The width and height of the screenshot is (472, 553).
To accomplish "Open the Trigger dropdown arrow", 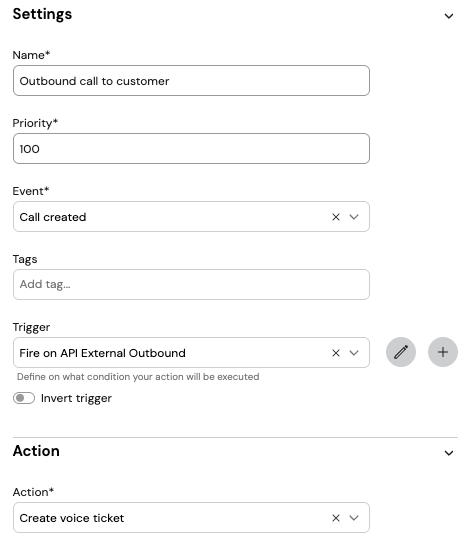I will coord(354,353).
